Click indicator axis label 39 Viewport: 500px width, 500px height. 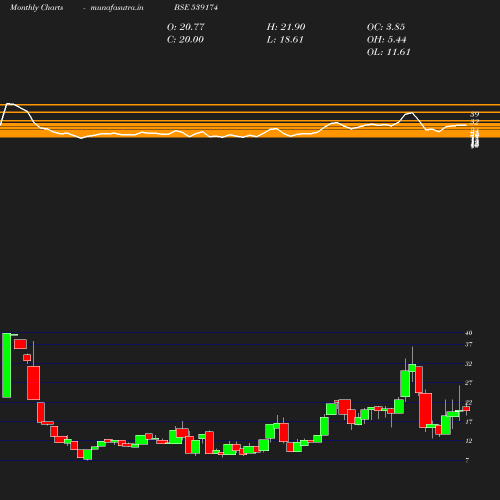475,114
